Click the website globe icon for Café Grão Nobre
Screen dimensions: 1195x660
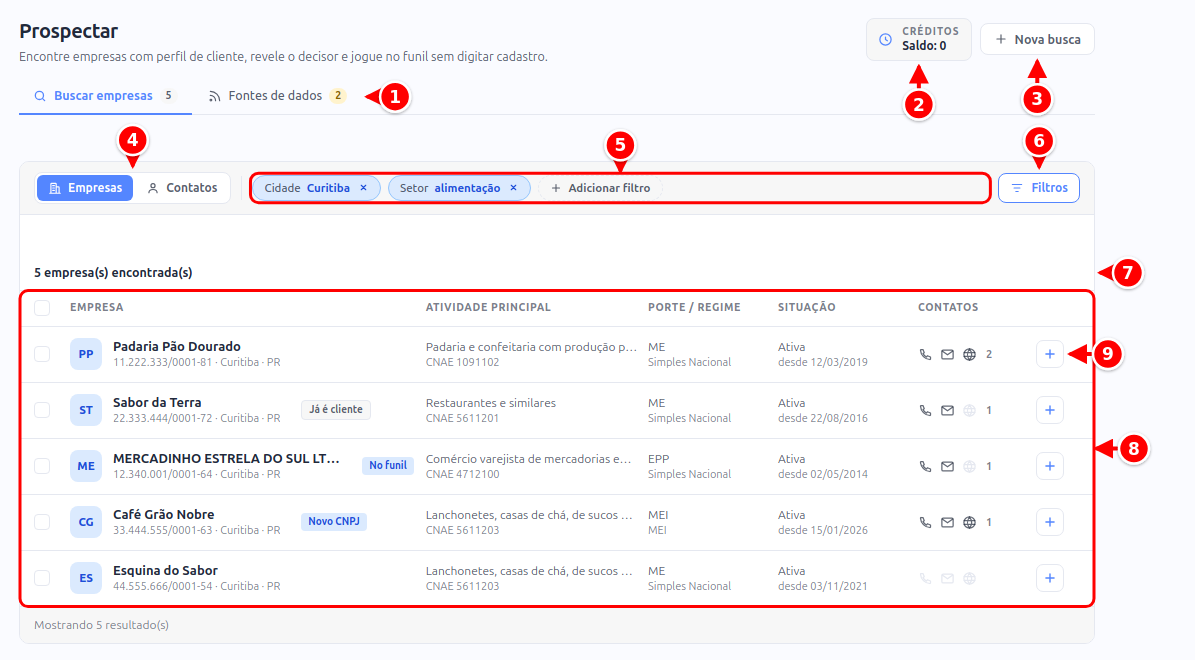[969, 522]
